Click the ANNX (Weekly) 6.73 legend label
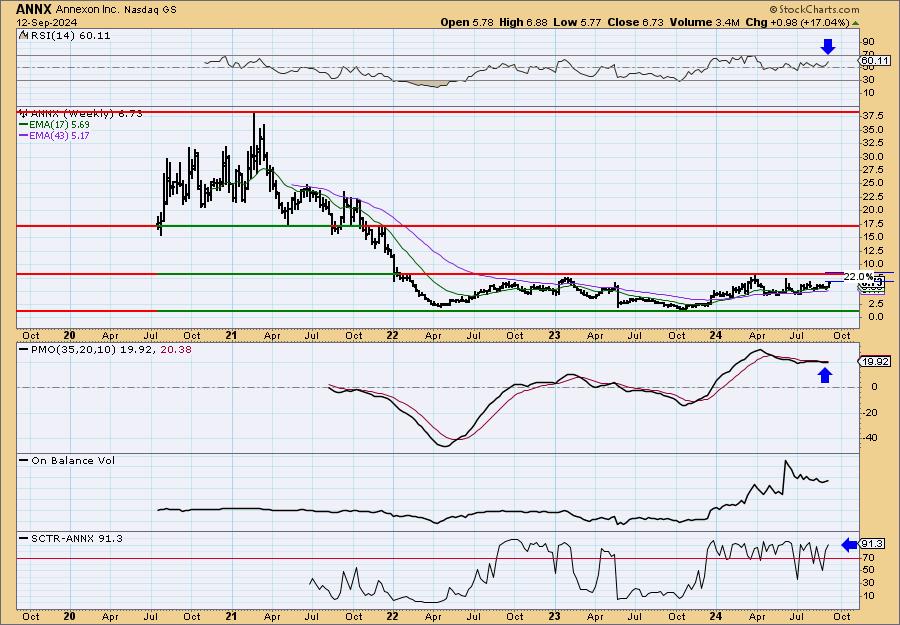The width and height of the screenshot is (900, 625). pyautogui.click(x=87, y=114)
